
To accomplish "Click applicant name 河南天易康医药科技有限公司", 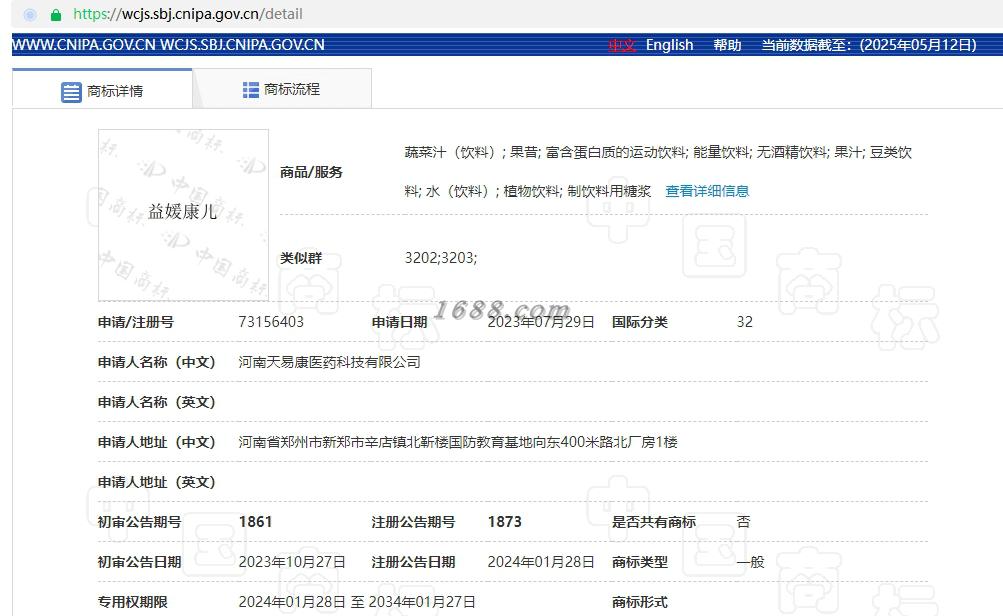I will pos(329,362).
